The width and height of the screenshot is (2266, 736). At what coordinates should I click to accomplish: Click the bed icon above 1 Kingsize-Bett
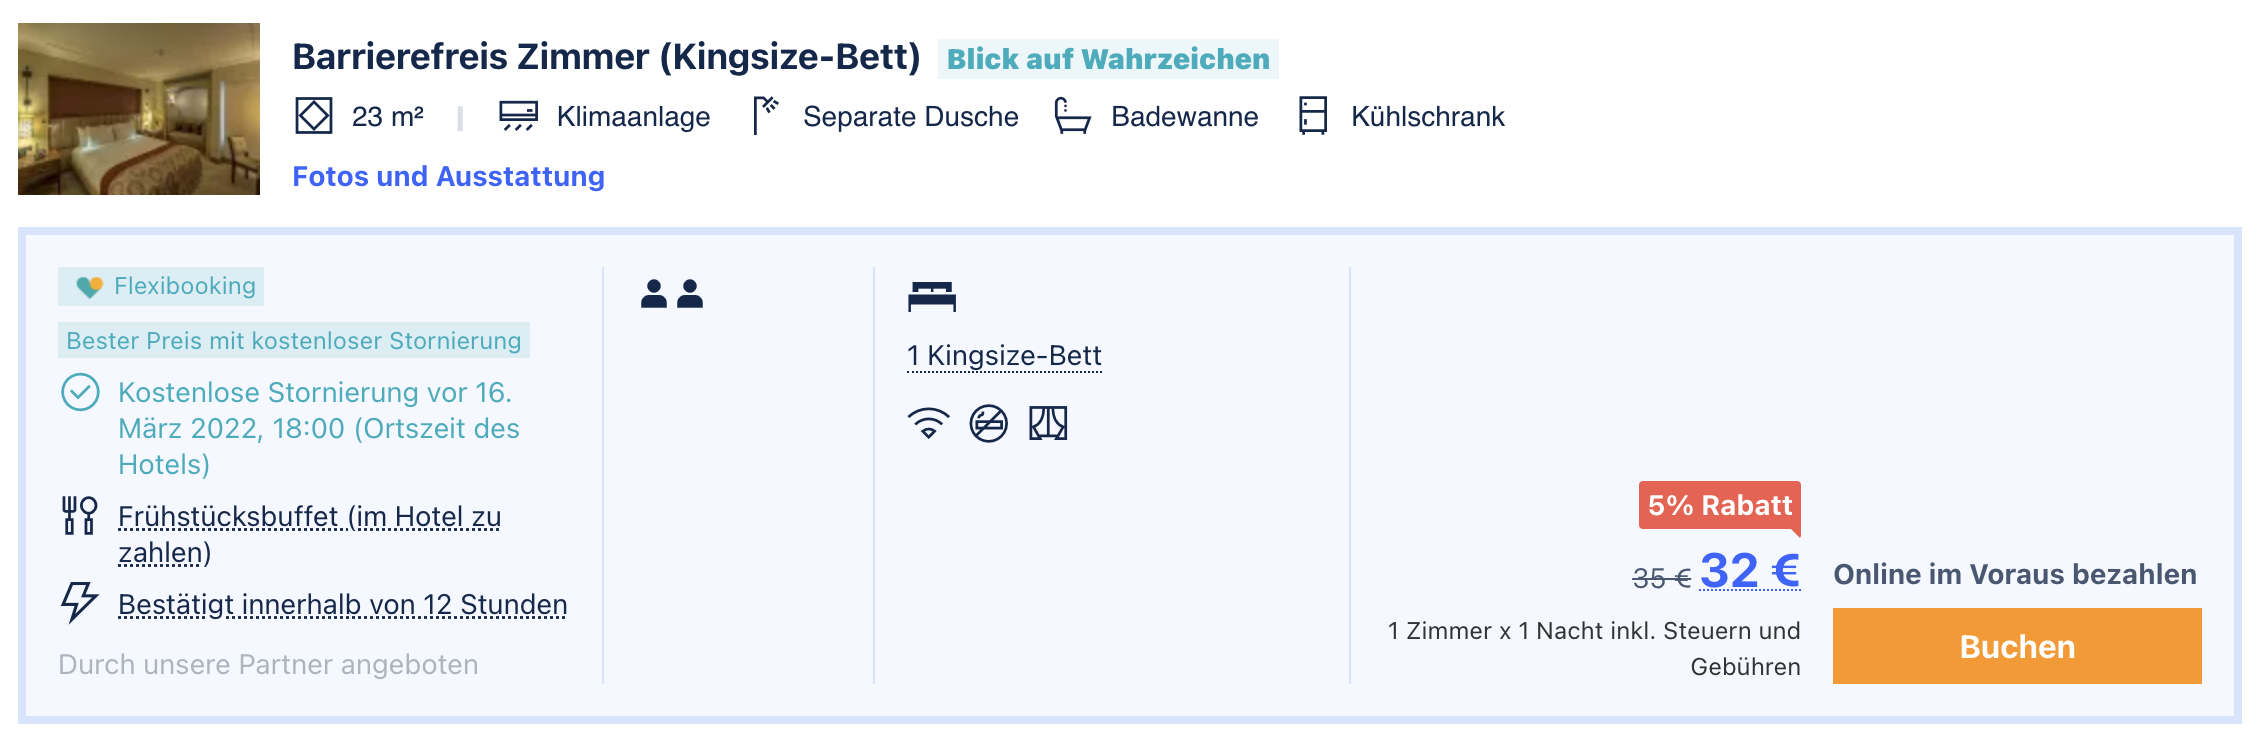click(x=932, y=296)
